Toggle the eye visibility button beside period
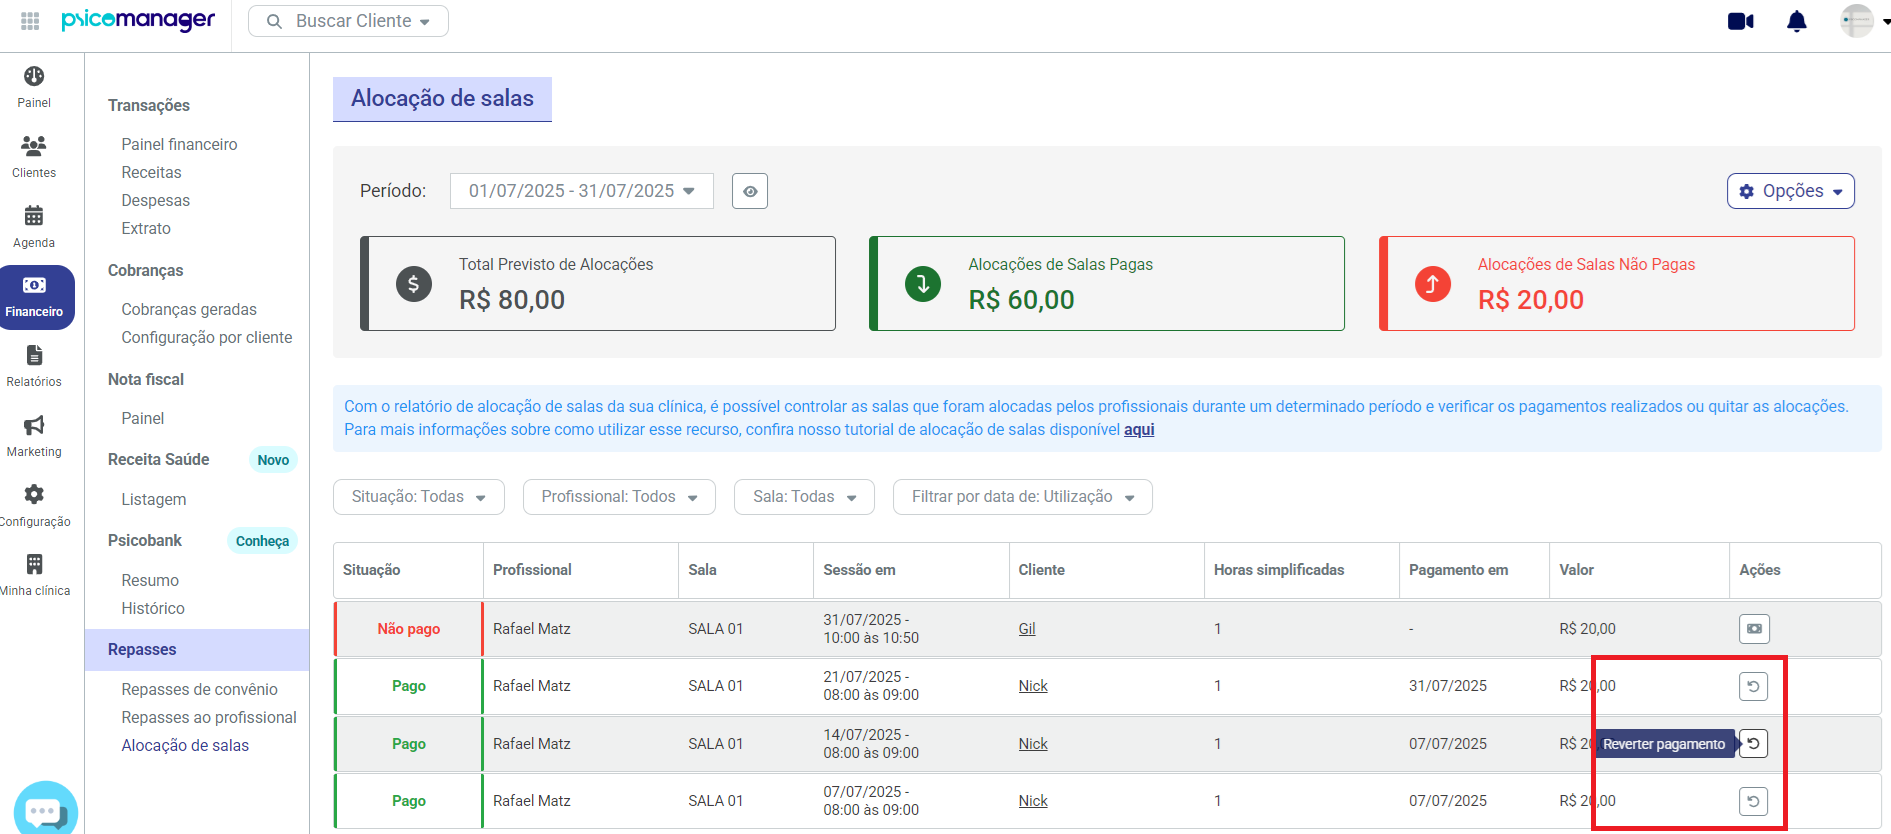 coord(750,191)
